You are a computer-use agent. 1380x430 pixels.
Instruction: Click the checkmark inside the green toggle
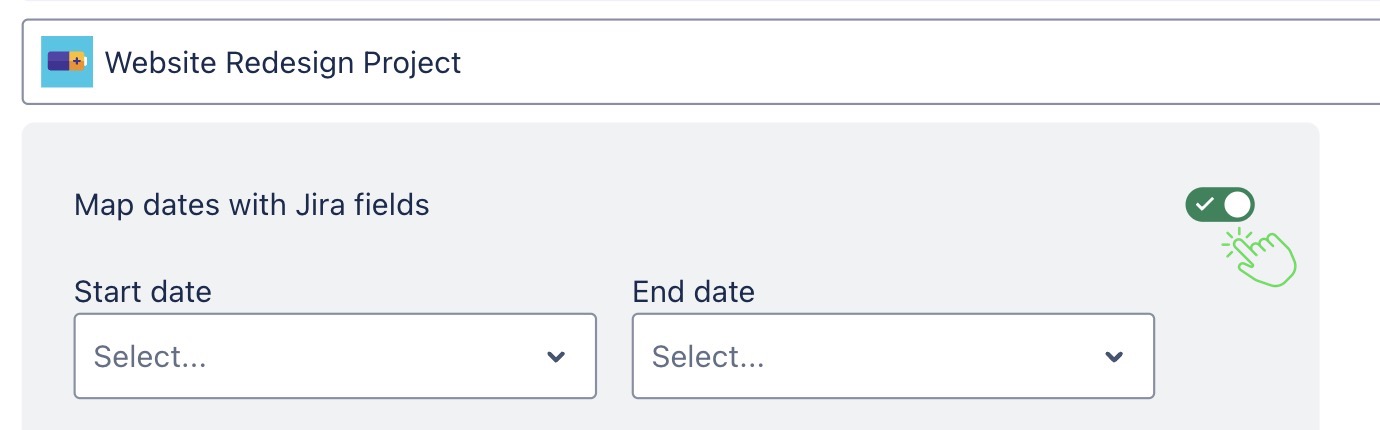(1205, 205)
